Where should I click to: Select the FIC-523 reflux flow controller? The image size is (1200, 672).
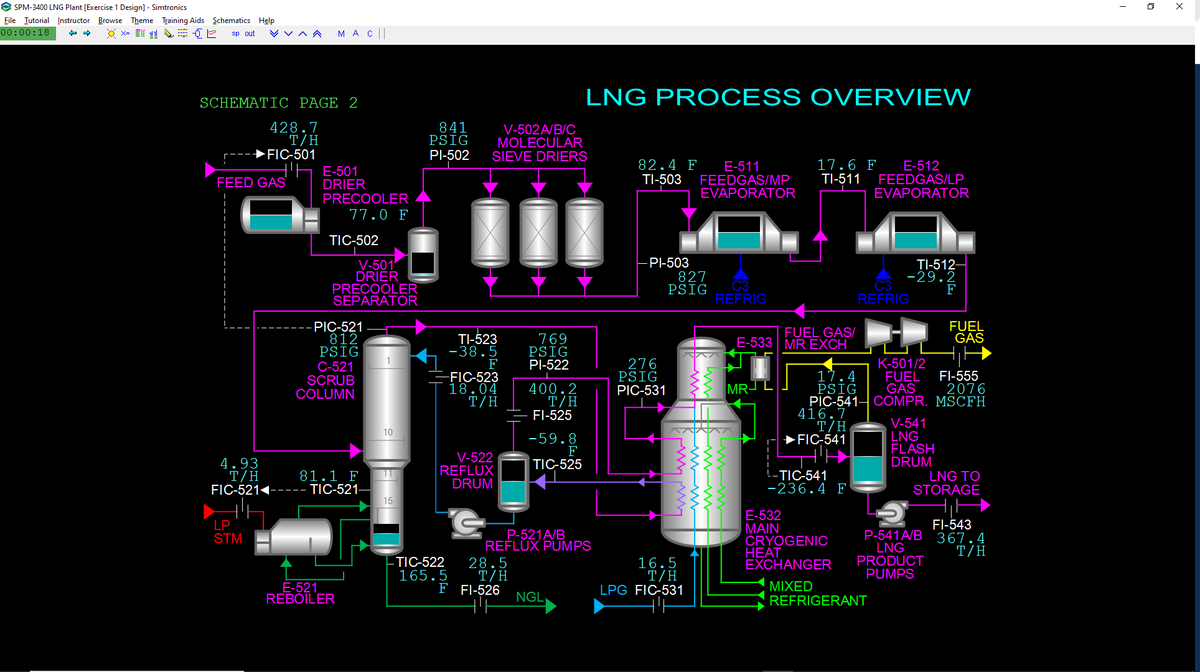tap(473, 377)
